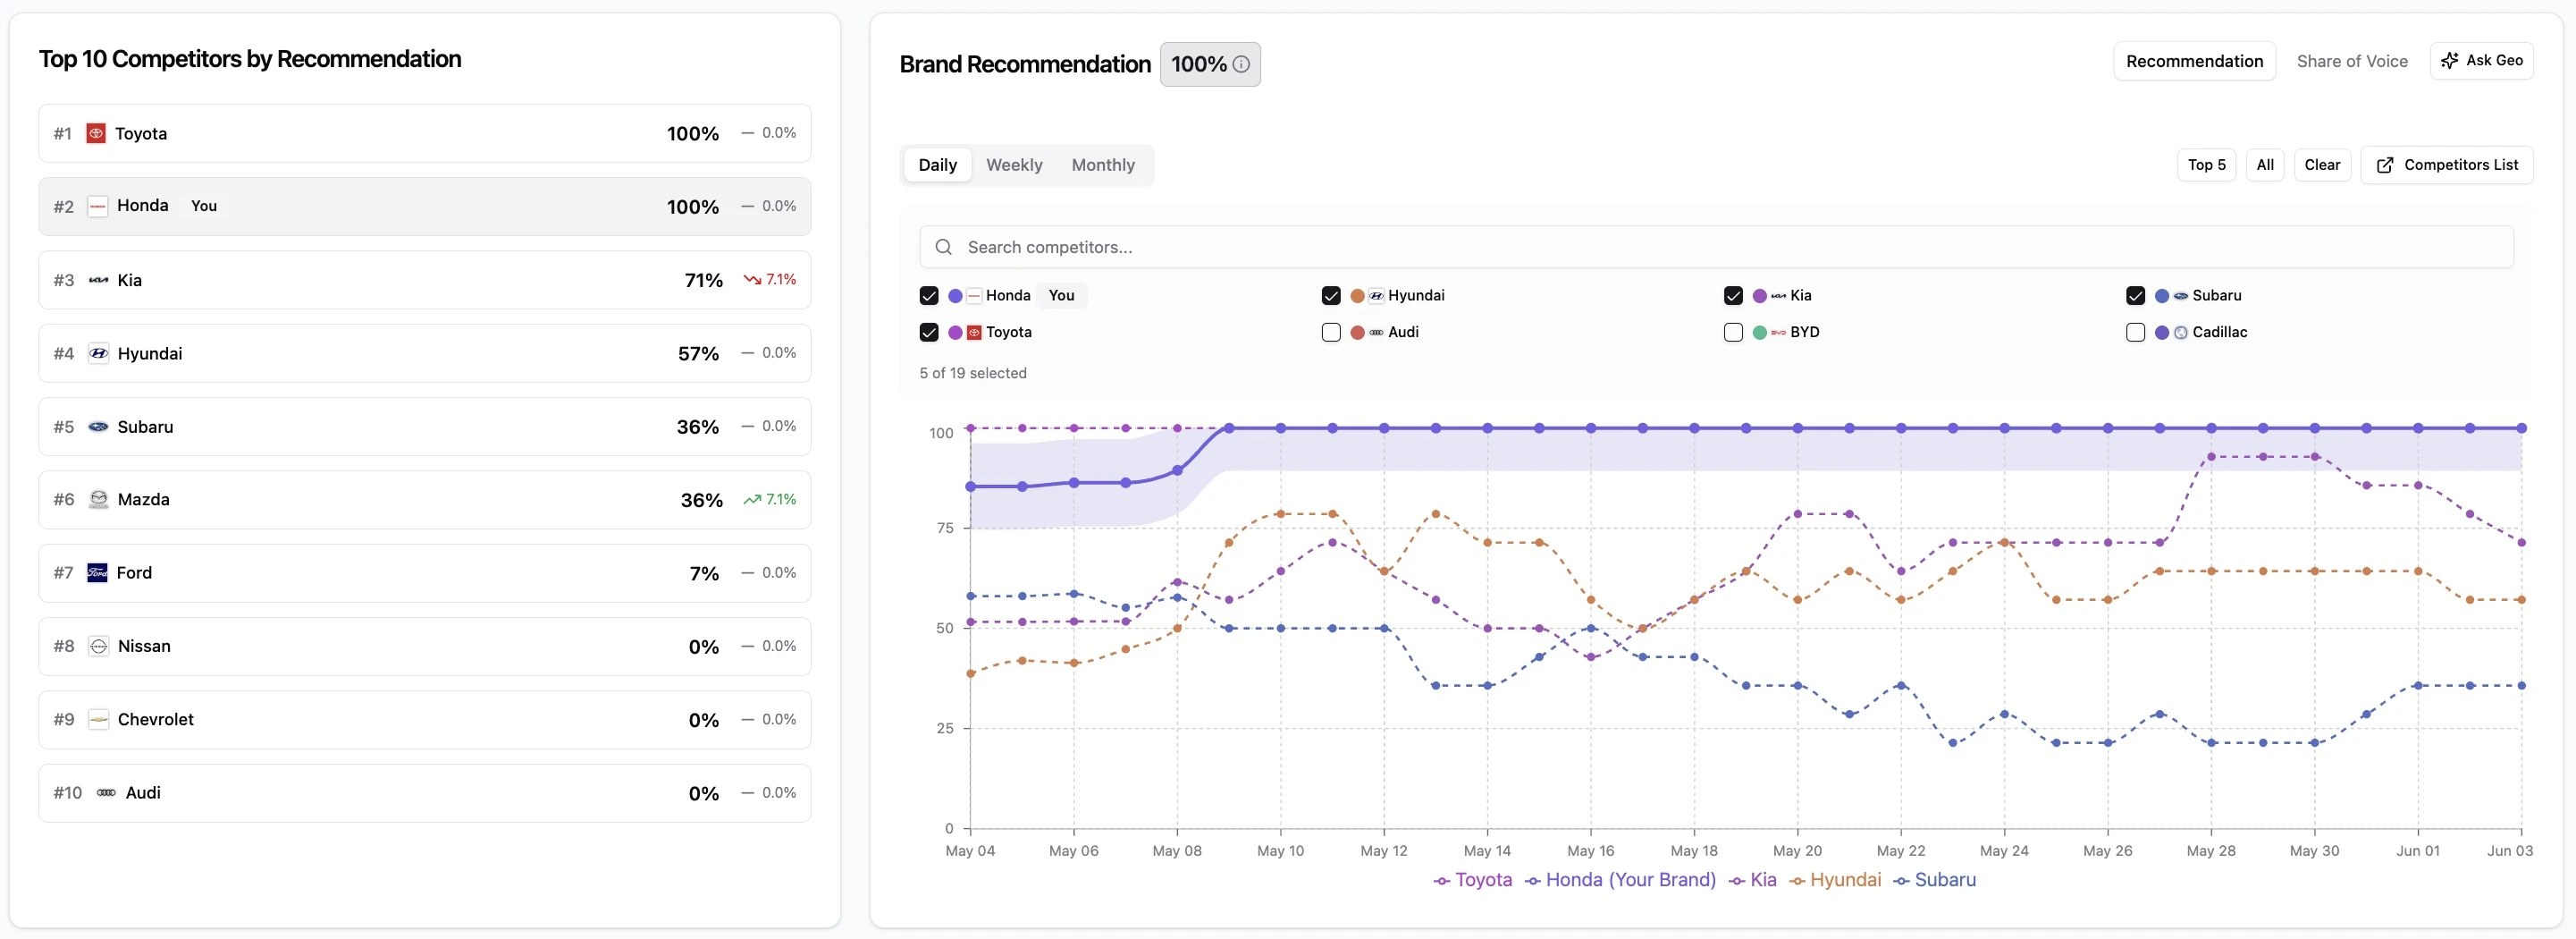Click Kia in the chart legend
The width and height of the screenshot is (2576, 939).
coord(1753,880)
